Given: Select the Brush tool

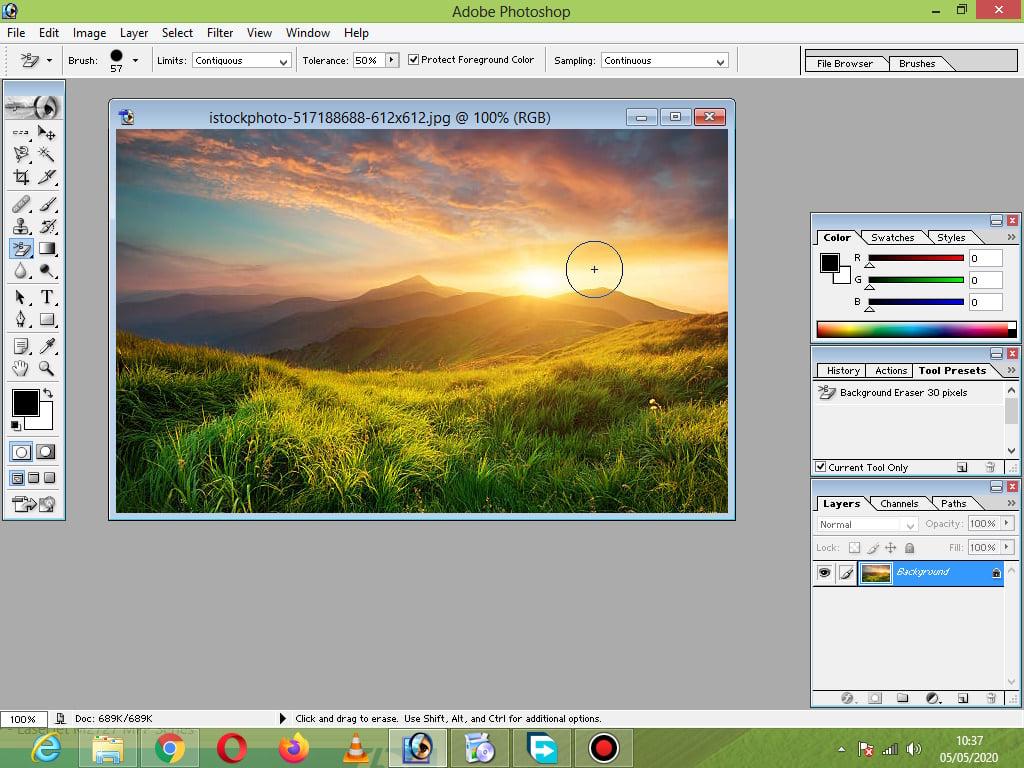Looking at the screenshot, I should [48, 204].
